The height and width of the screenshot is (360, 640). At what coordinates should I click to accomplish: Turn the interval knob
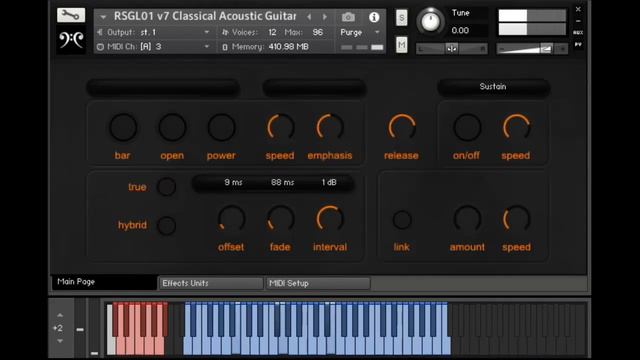point(330,219)
